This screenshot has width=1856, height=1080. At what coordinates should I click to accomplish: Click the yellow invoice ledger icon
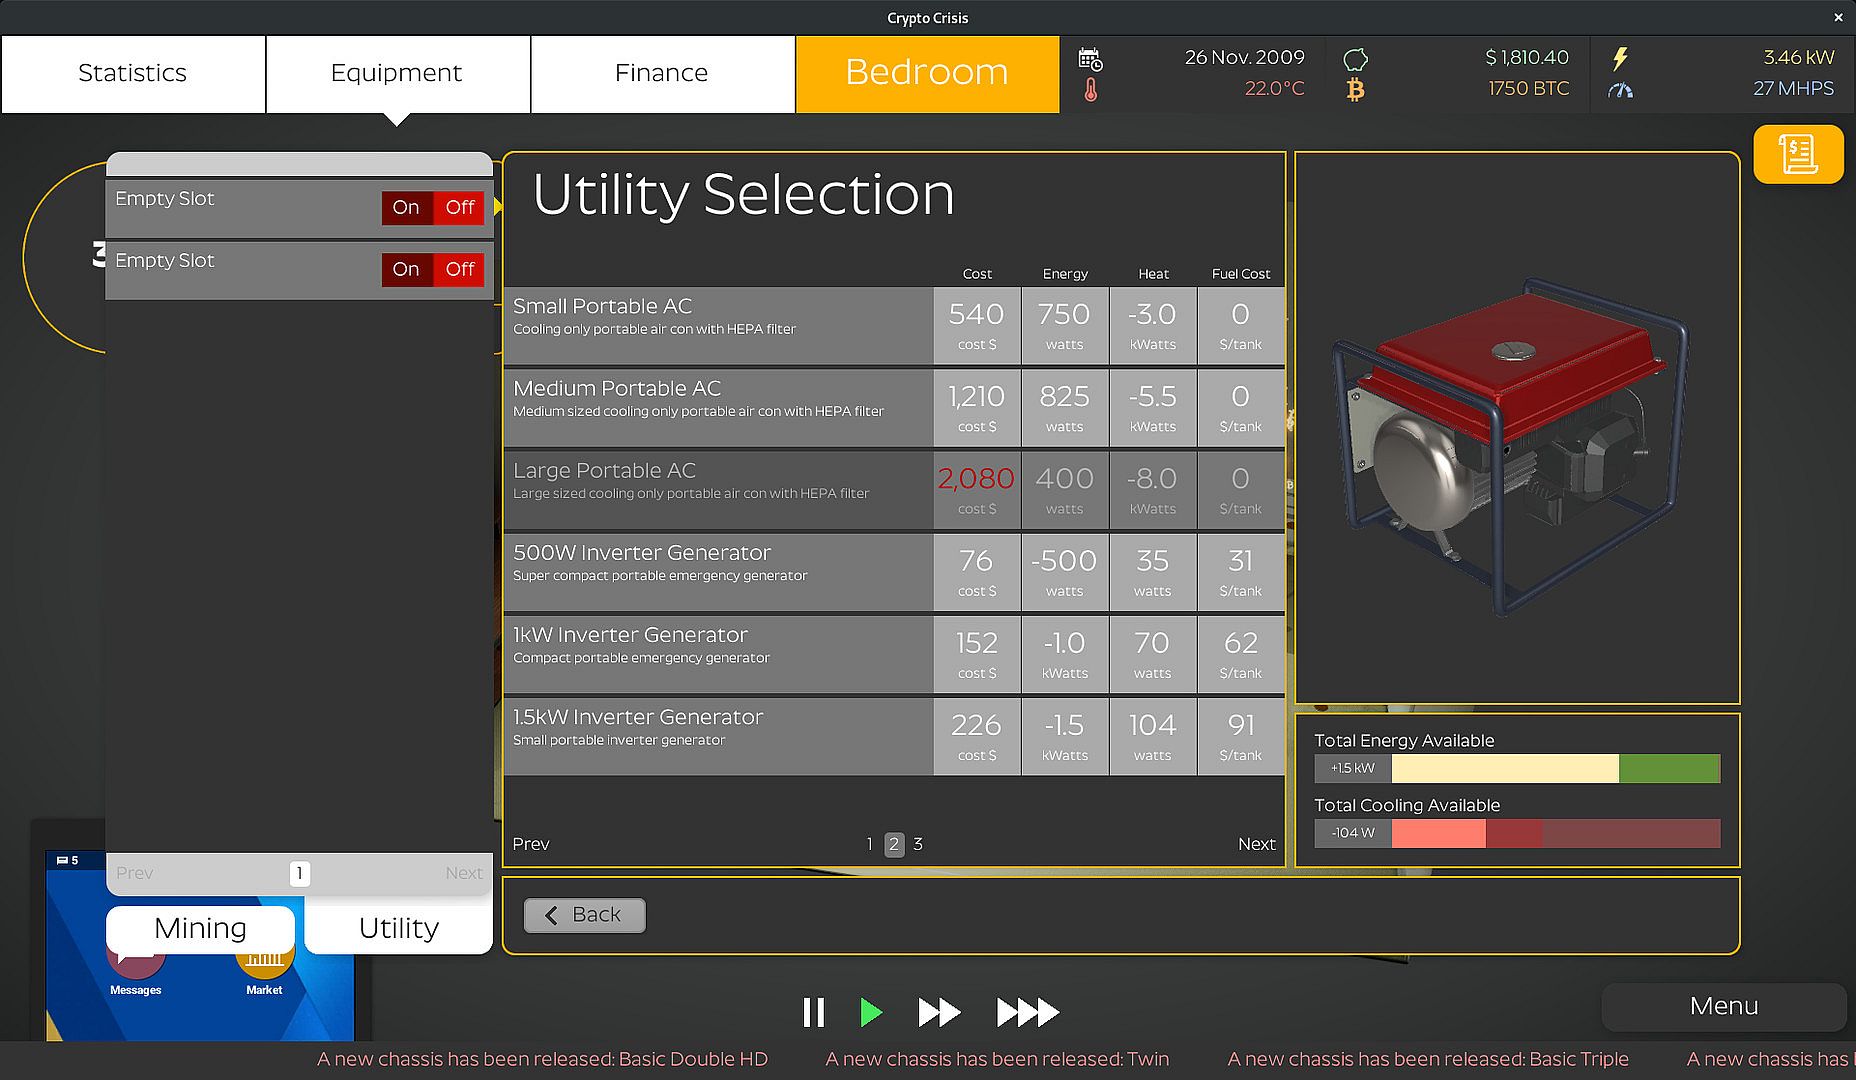pyautogui.click(x=1797, y=154)
